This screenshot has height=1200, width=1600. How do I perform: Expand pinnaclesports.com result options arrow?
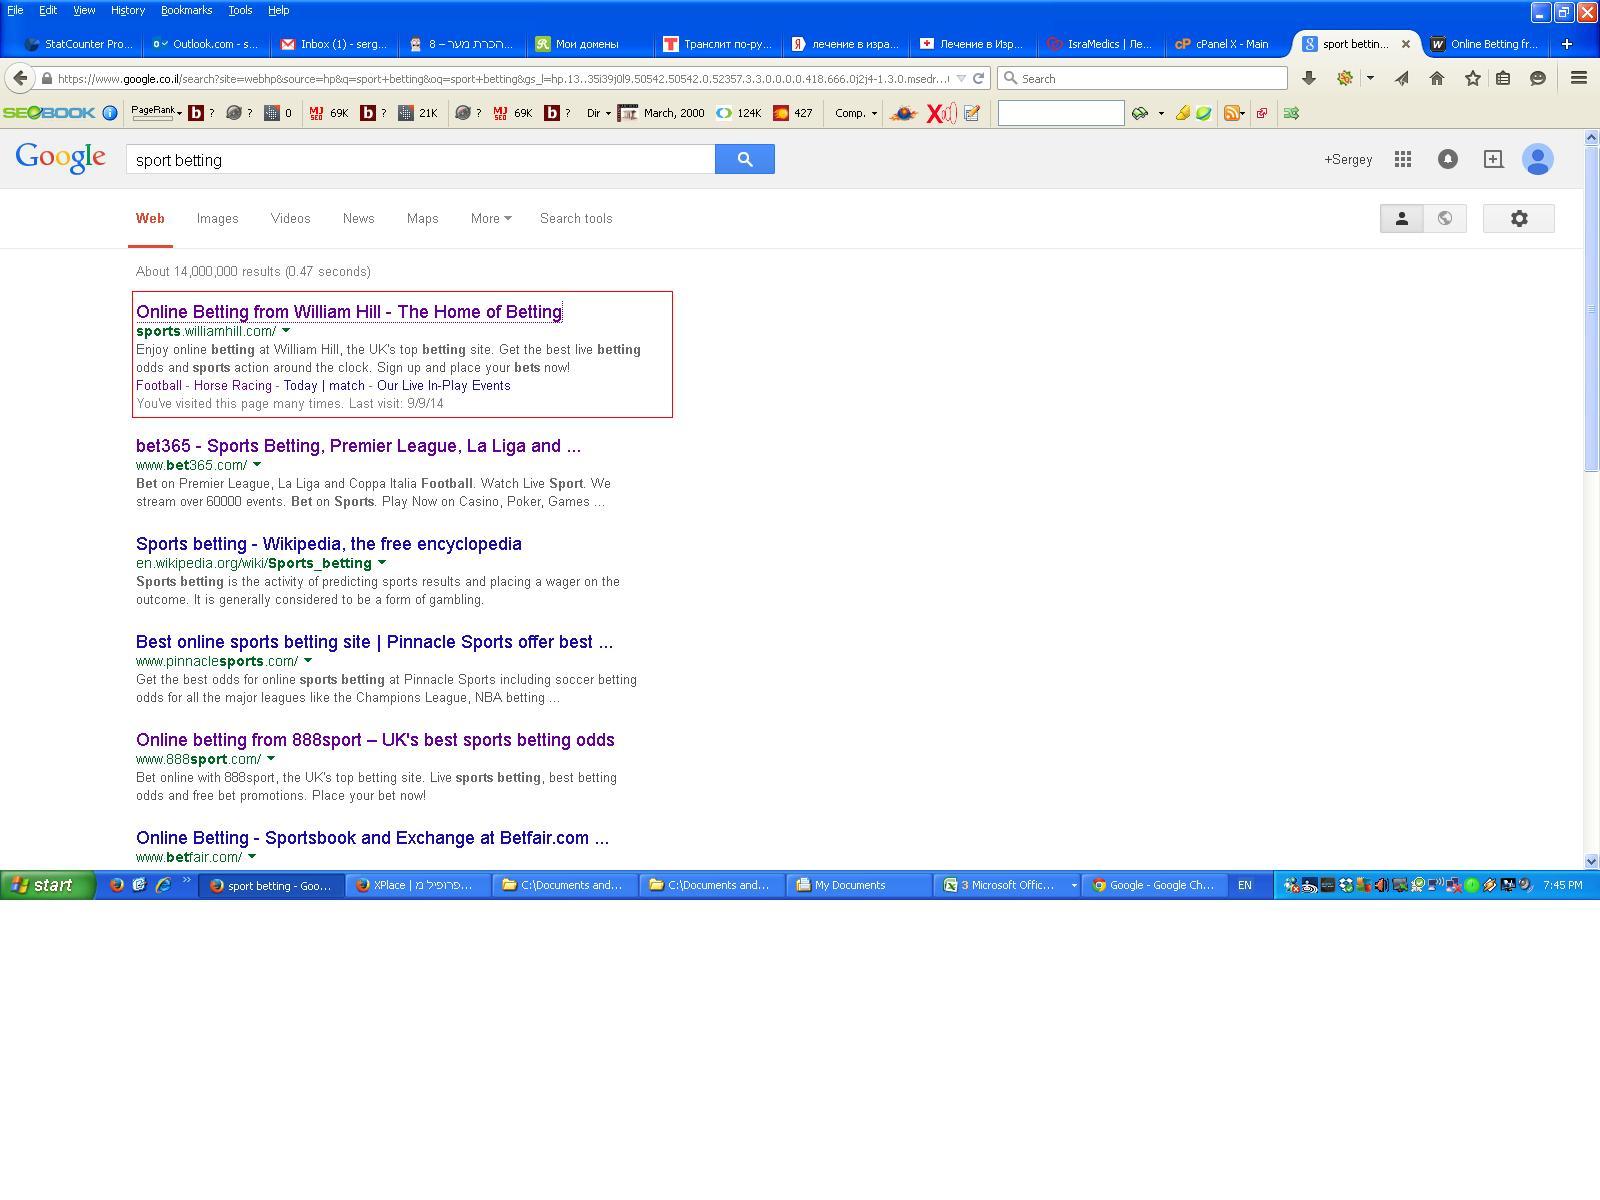(308, 661)
